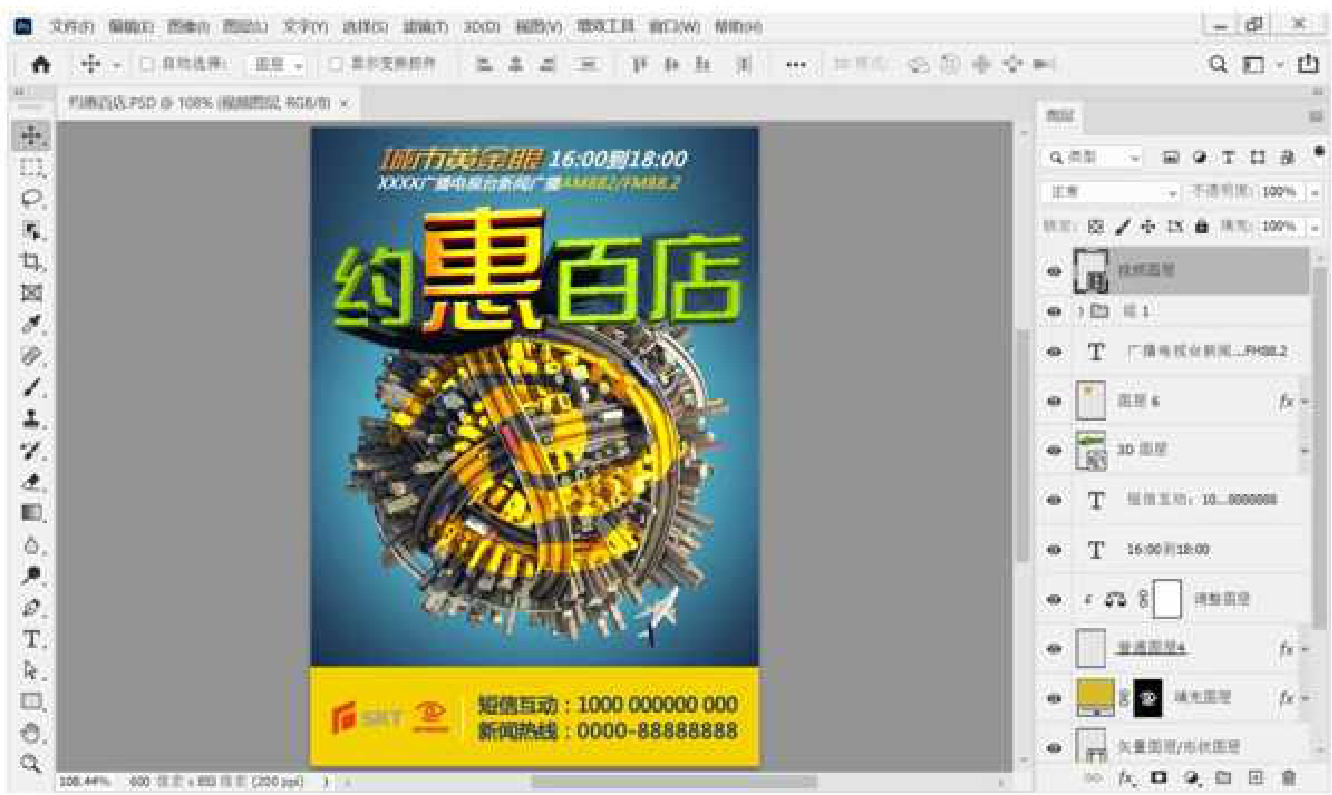Pick the Eyedropper tool
1332x795 pixels.
(x=31, y=324)
